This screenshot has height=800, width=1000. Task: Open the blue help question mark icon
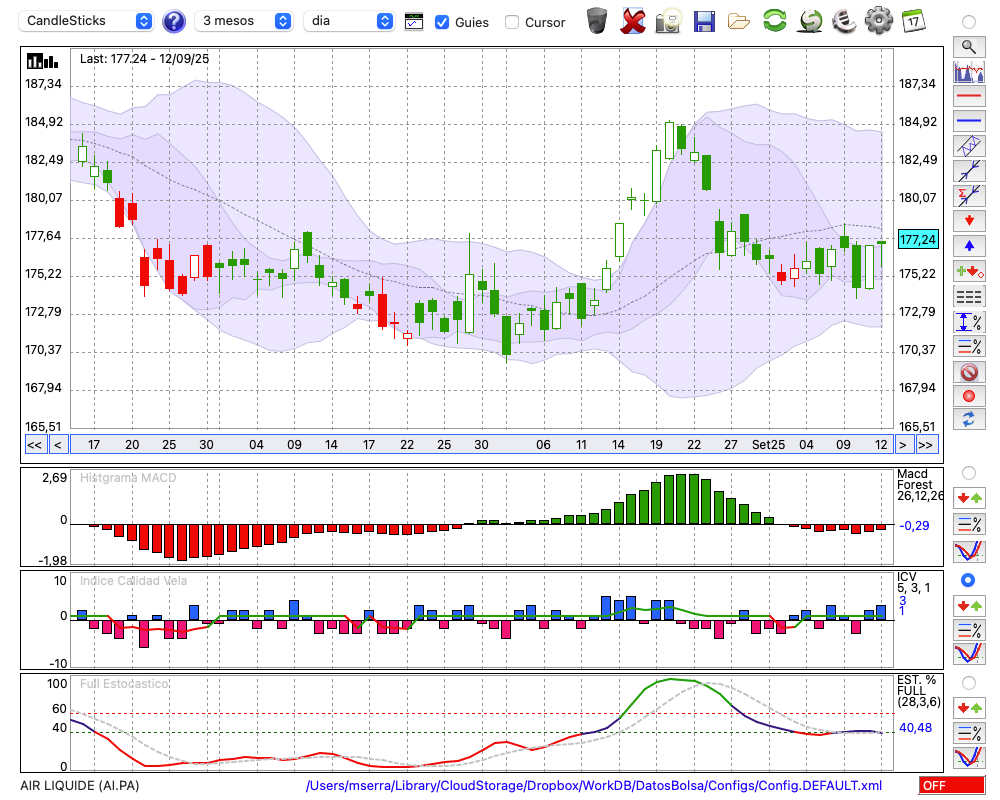click(173, 21)
